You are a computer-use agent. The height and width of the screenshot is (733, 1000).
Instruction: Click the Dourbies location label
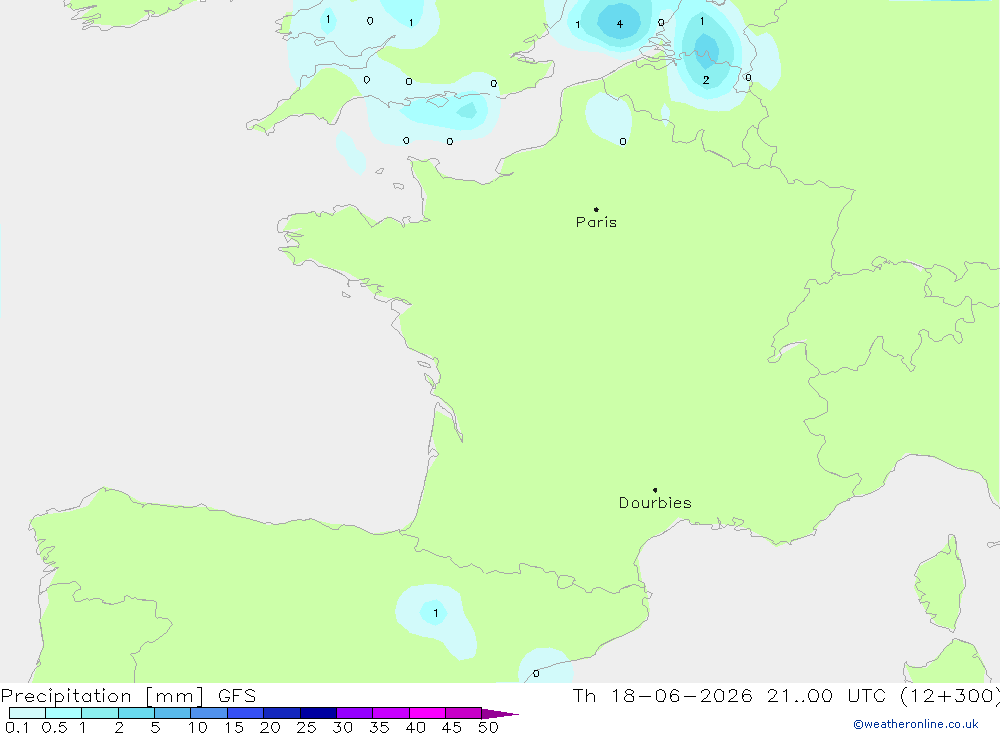click(655, 503)
